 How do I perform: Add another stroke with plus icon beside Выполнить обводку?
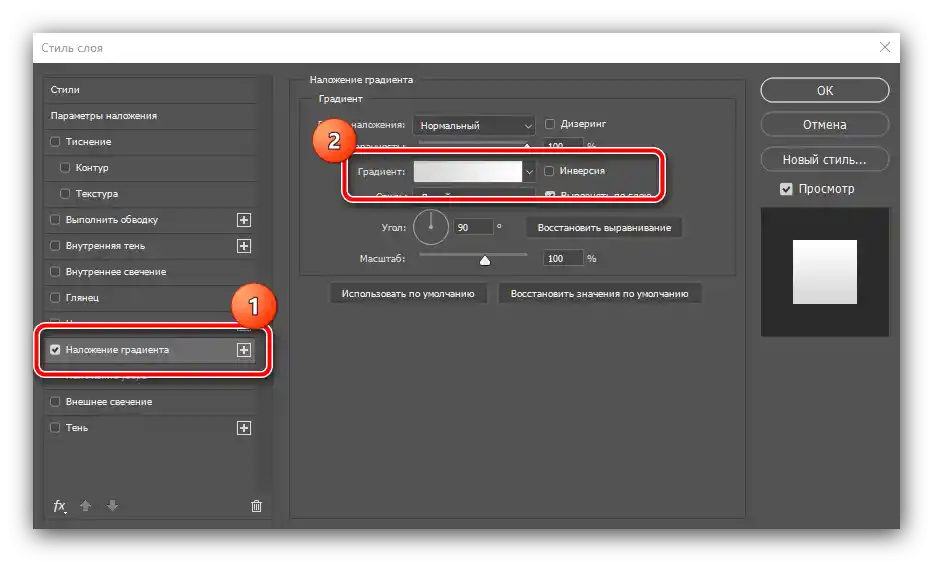[x=244, y=220]
